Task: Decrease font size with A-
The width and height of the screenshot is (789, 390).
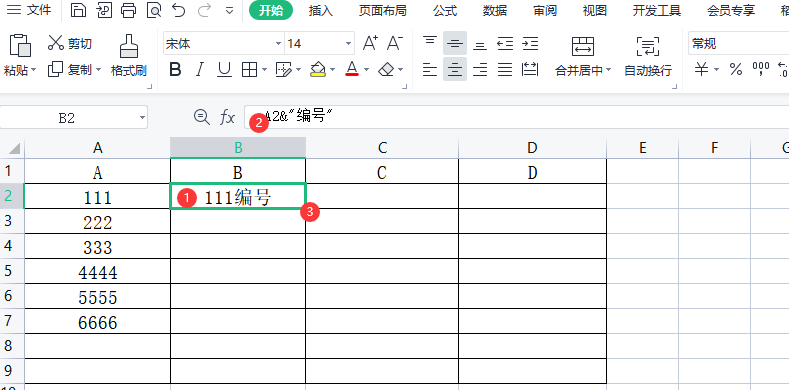Action: tap(394, 44)
